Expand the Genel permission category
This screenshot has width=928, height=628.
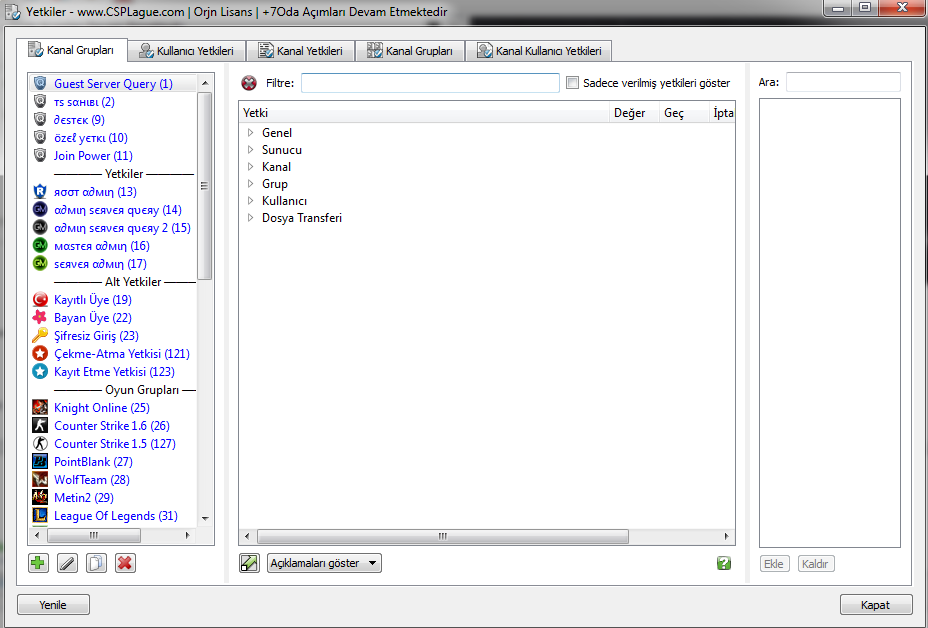[x=250, y=133]
